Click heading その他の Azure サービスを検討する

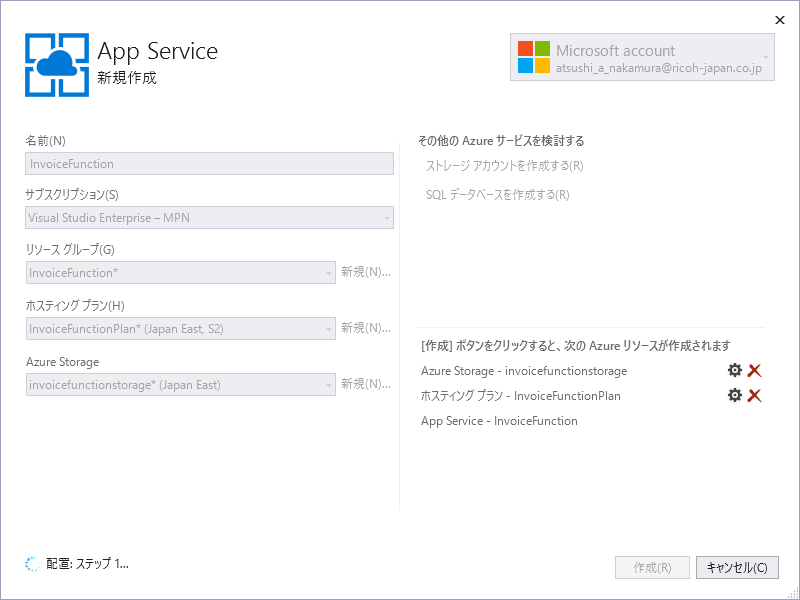[x=501, y=141]
